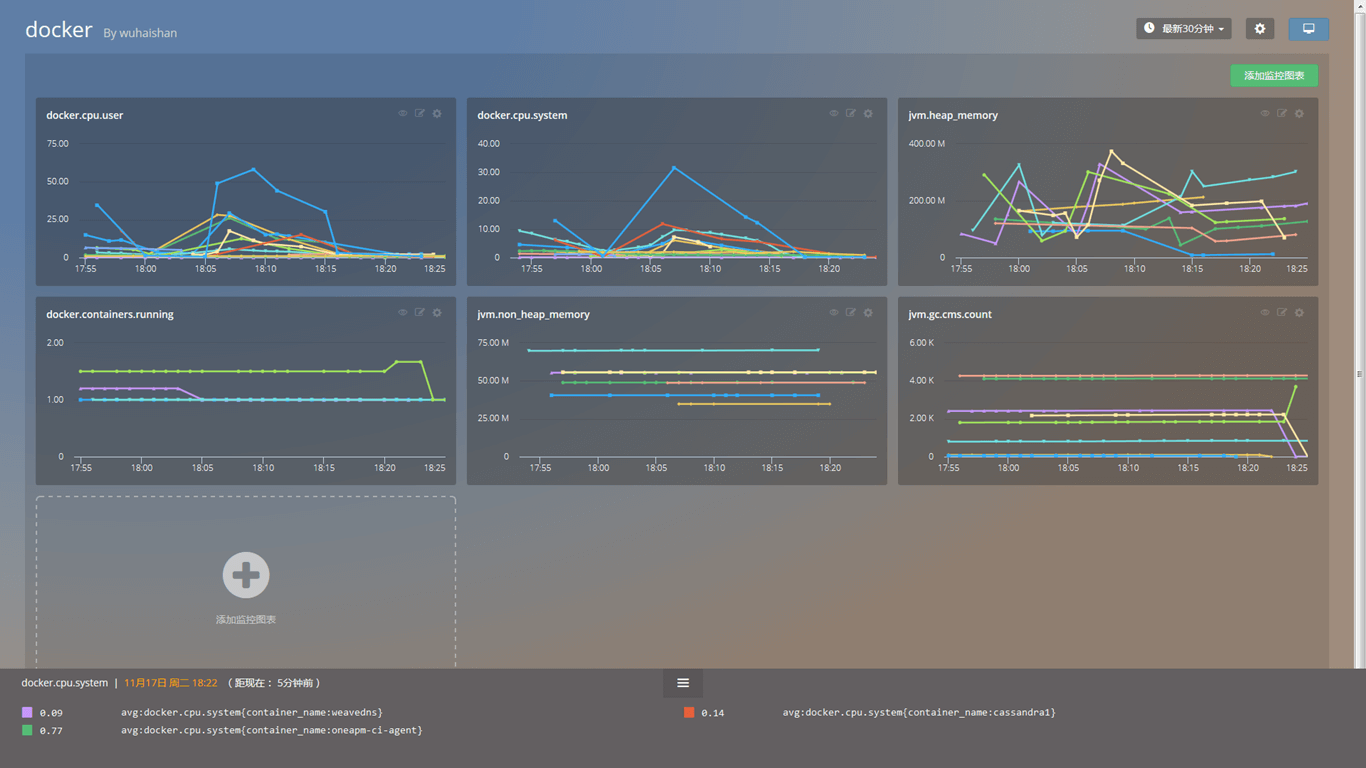Click the docker.cpu.system label in legend bar
The image size is (1366, 768).
click(65, 683)
